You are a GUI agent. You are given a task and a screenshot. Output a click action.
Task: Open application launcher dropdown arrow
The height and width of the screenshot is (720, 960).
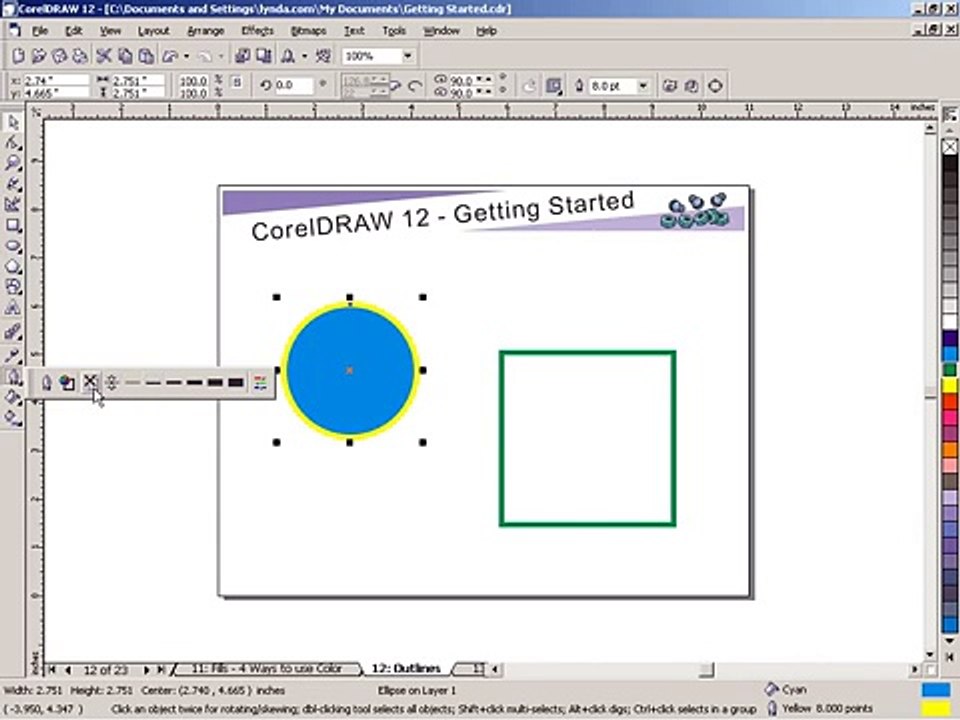click(x=304, y=56)
